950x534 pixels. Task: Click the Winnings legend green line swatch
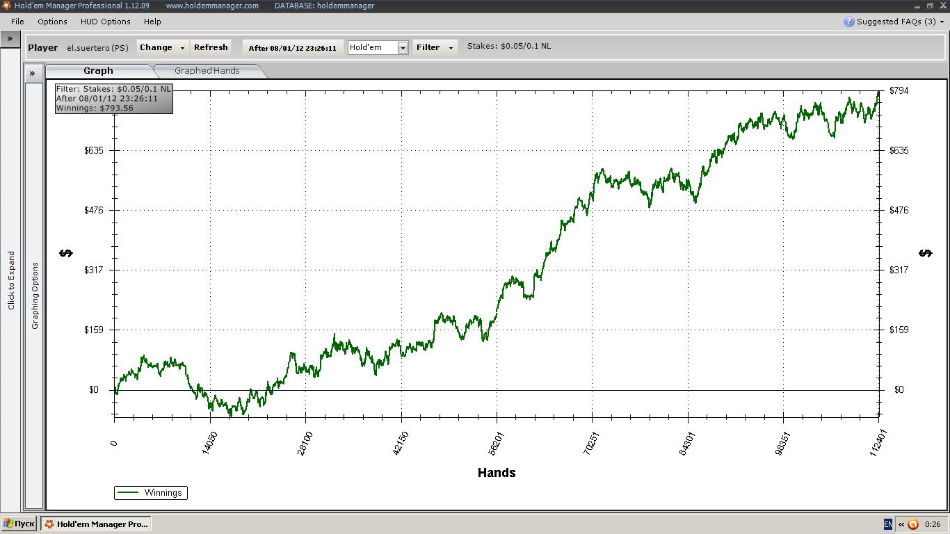coord(129,492)
